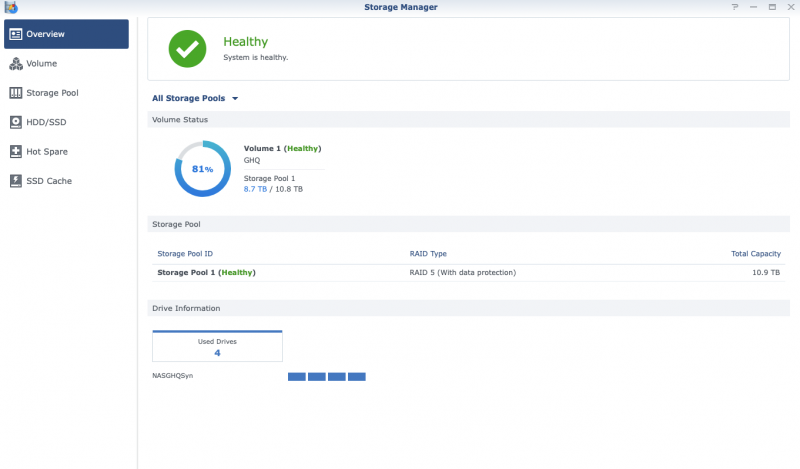Select Hot Spare in the left panel

pos(46,152)
